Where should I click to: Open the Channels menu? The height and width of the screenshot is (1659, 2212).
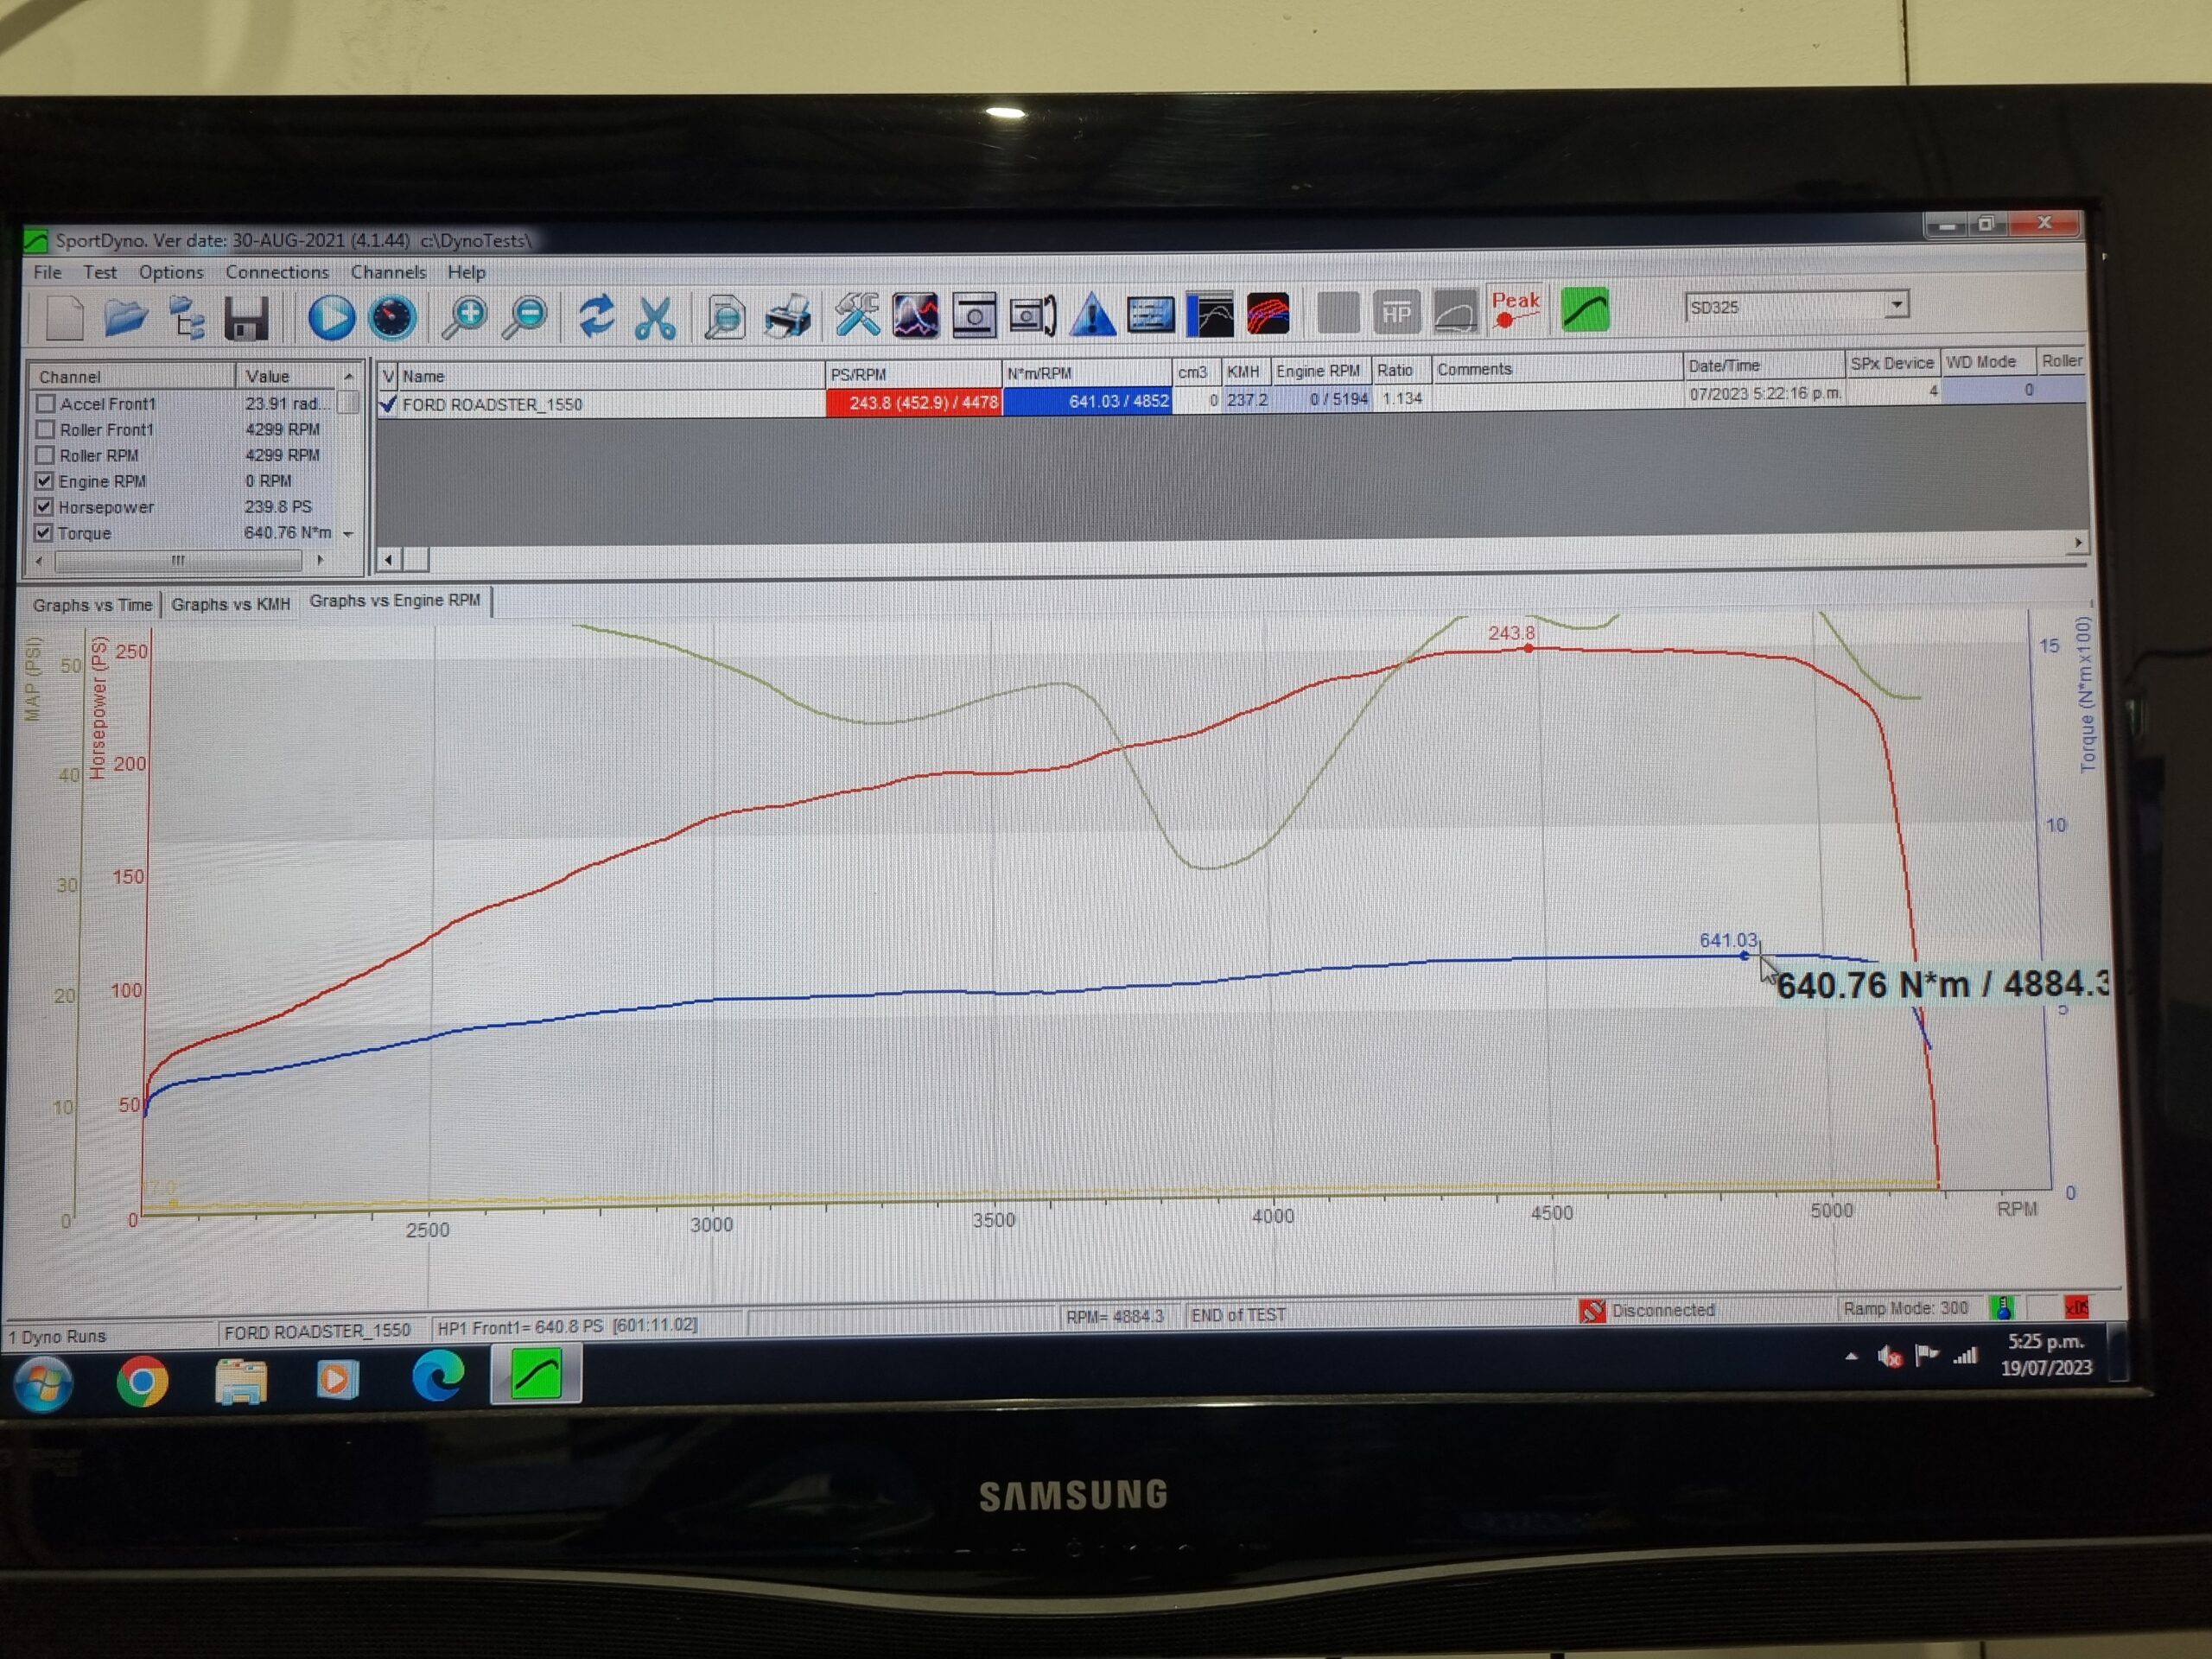click(388, 272)
